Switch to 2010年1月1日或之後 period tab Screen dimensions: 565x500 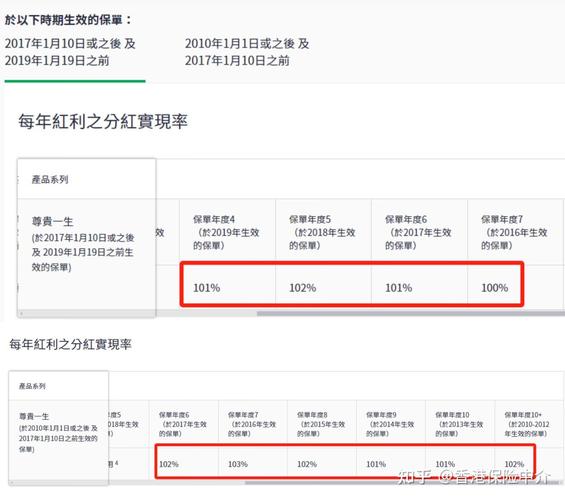(x=247, y=52)
